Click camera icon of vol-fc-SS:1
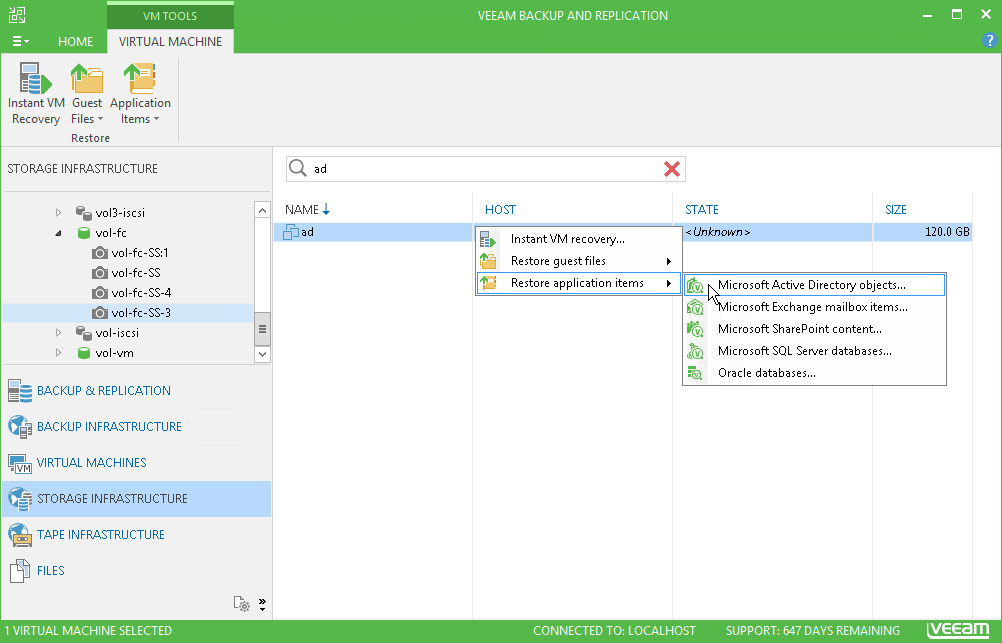Viewport: 1002px width, 643px height. click(100, 253)
